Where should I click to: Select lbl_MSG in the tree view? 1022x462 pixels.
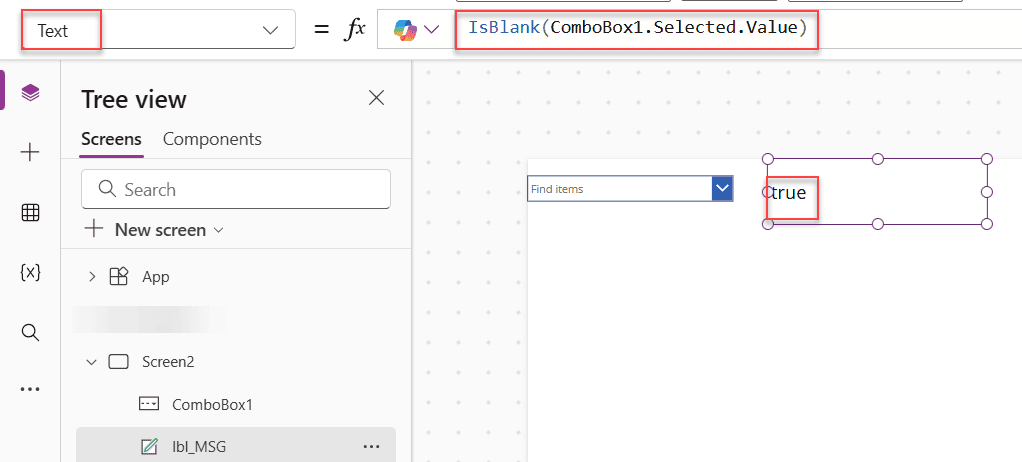pos(199,446)
